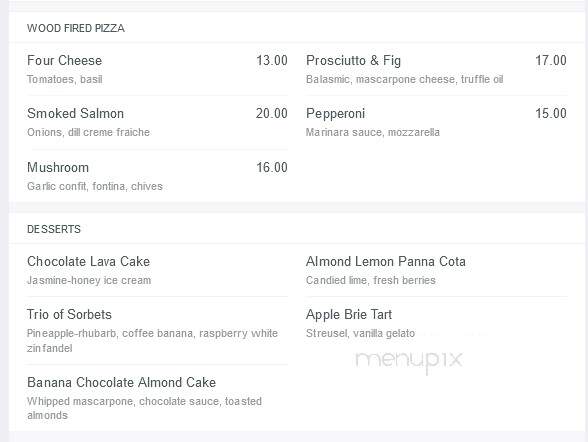Click the Trio of Sorbets dessert
Image resolution: width=588 pixels, height=442 pixels.
69,315
